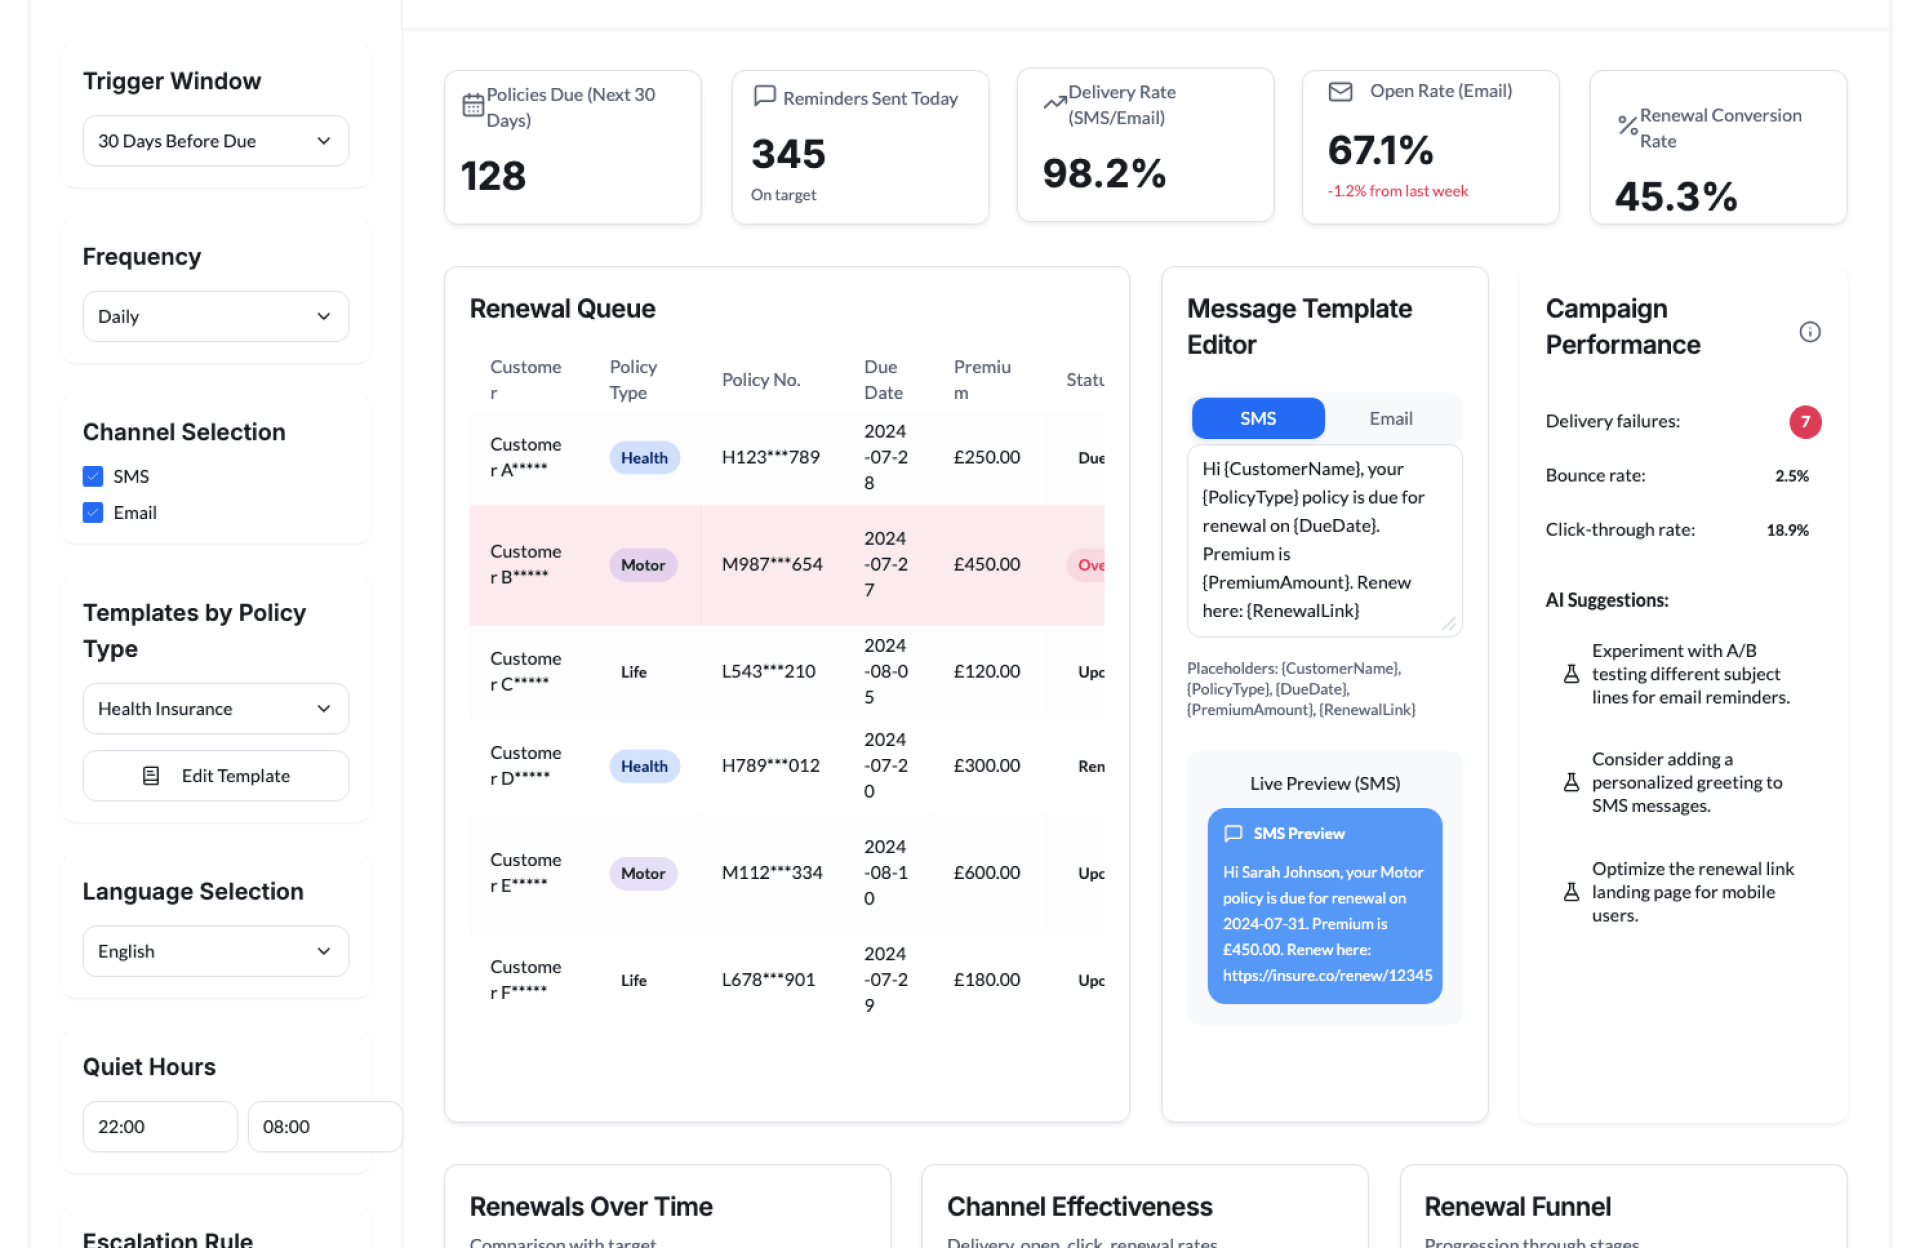Uncheck the SMS channel checkbox
This screenshot has width=1920, height=1248.
point(93,476)
